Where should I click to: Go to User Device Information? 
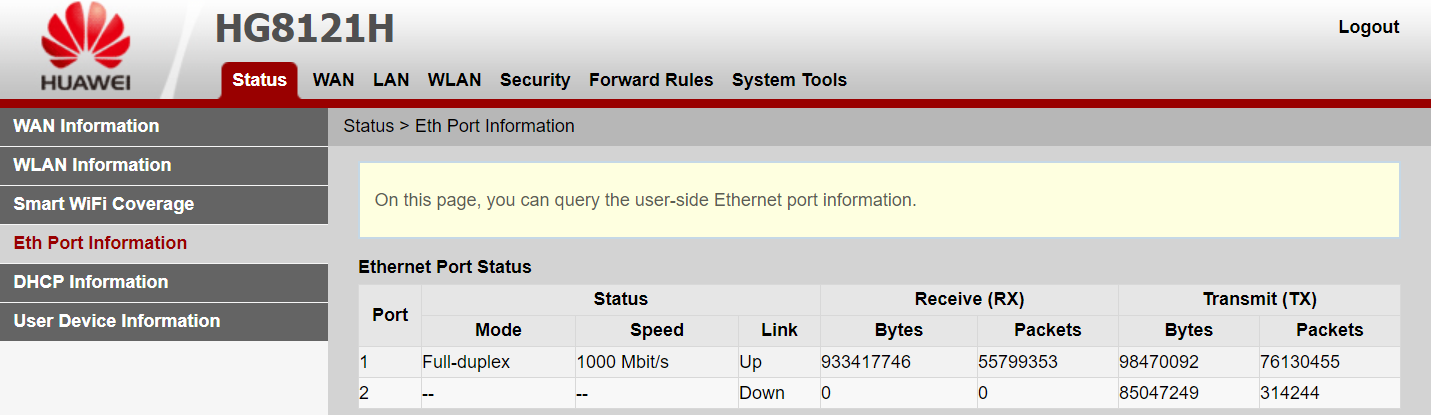pos(164,321)
